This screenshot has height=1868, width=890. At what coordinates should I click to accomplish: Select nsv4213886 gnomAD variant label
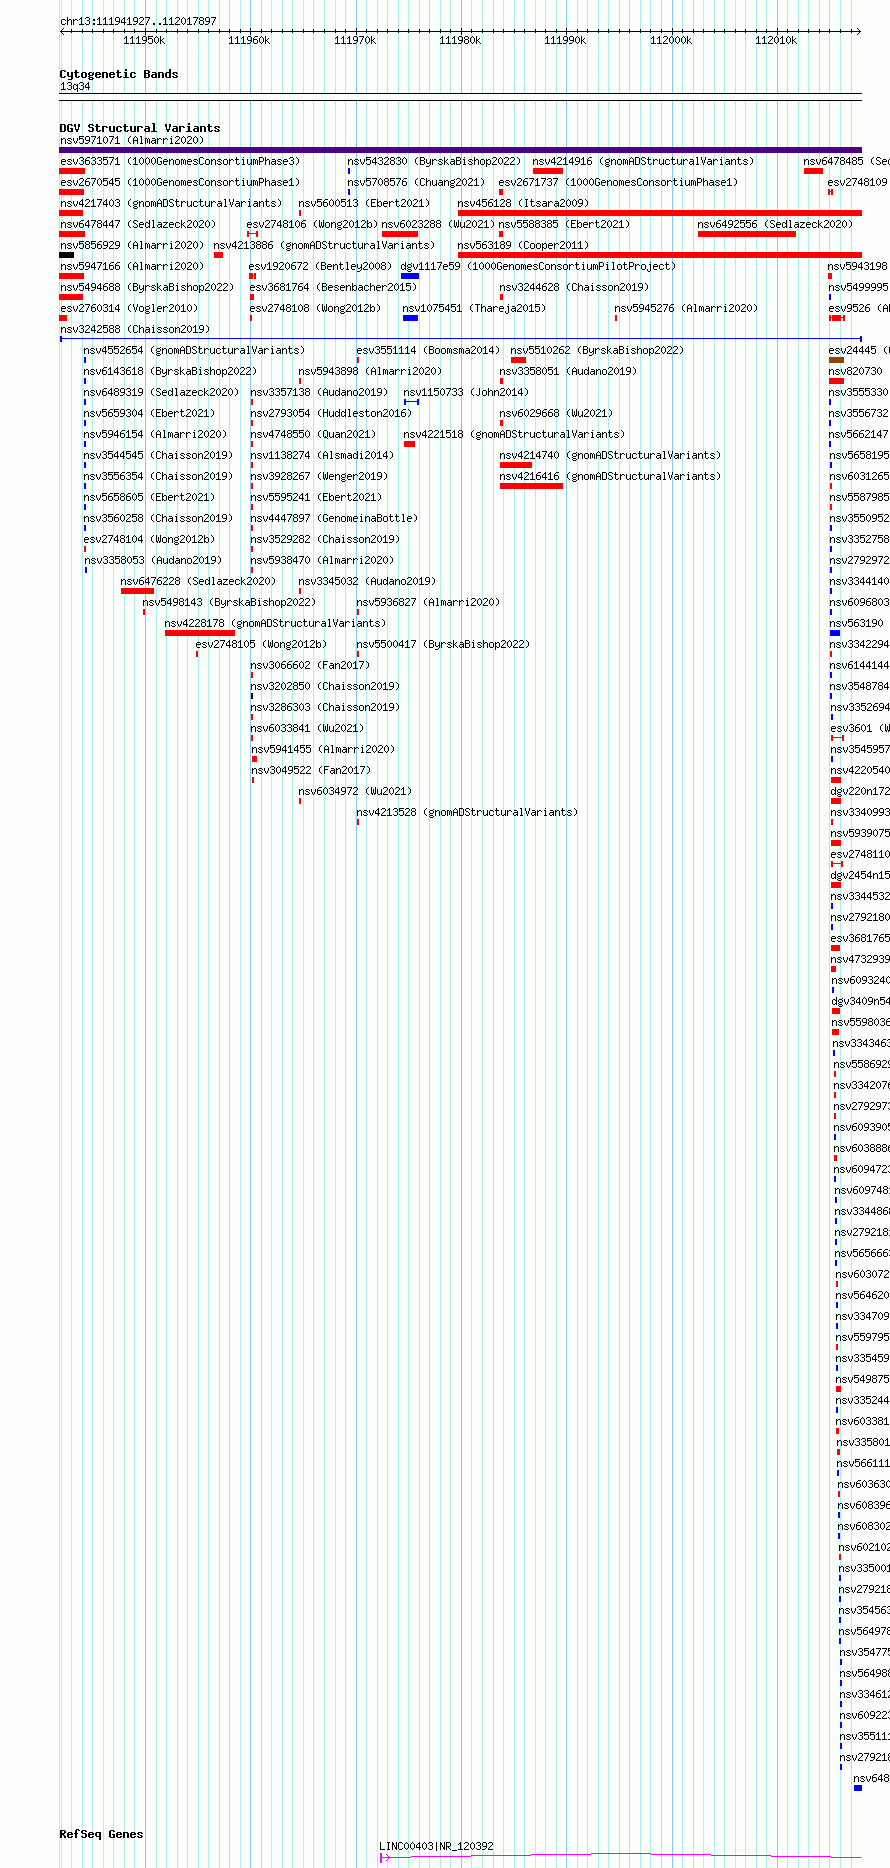(325, 245)
